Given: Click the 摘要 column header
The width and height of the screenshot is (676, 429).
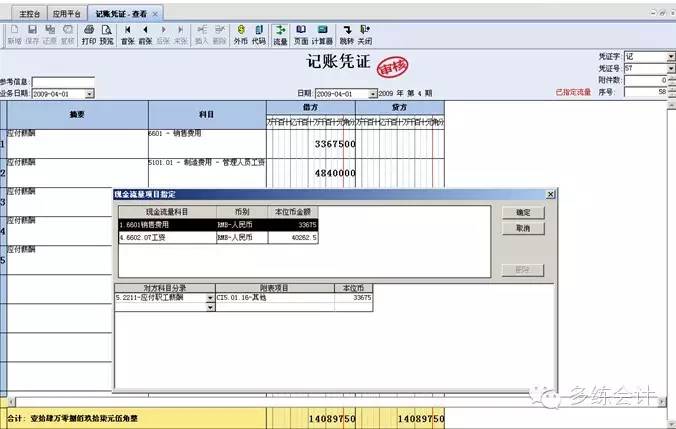Looking at the screenshot, I should 78,115.
